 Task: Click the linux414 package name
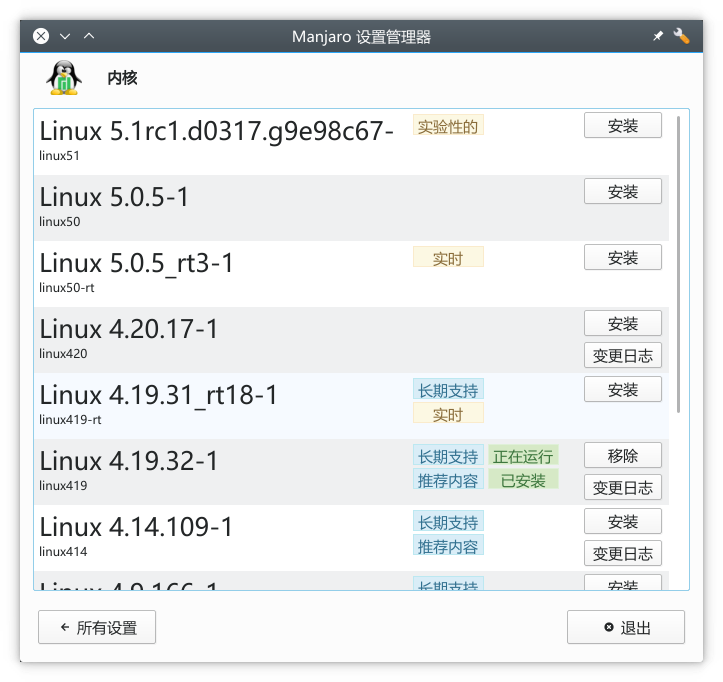point(63,552)
